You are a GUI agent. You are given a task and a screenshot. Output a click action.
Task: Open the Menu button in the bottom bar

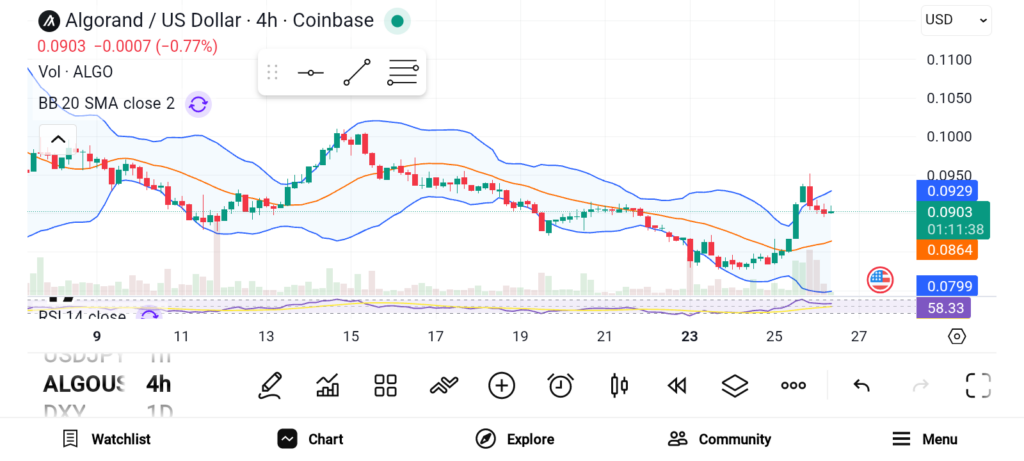click(x=924, y=439)
